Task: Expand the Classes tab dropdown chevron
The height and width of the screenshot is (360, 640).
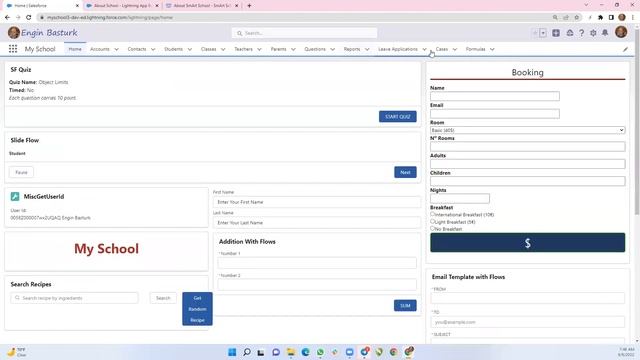Action: point(223,49)
